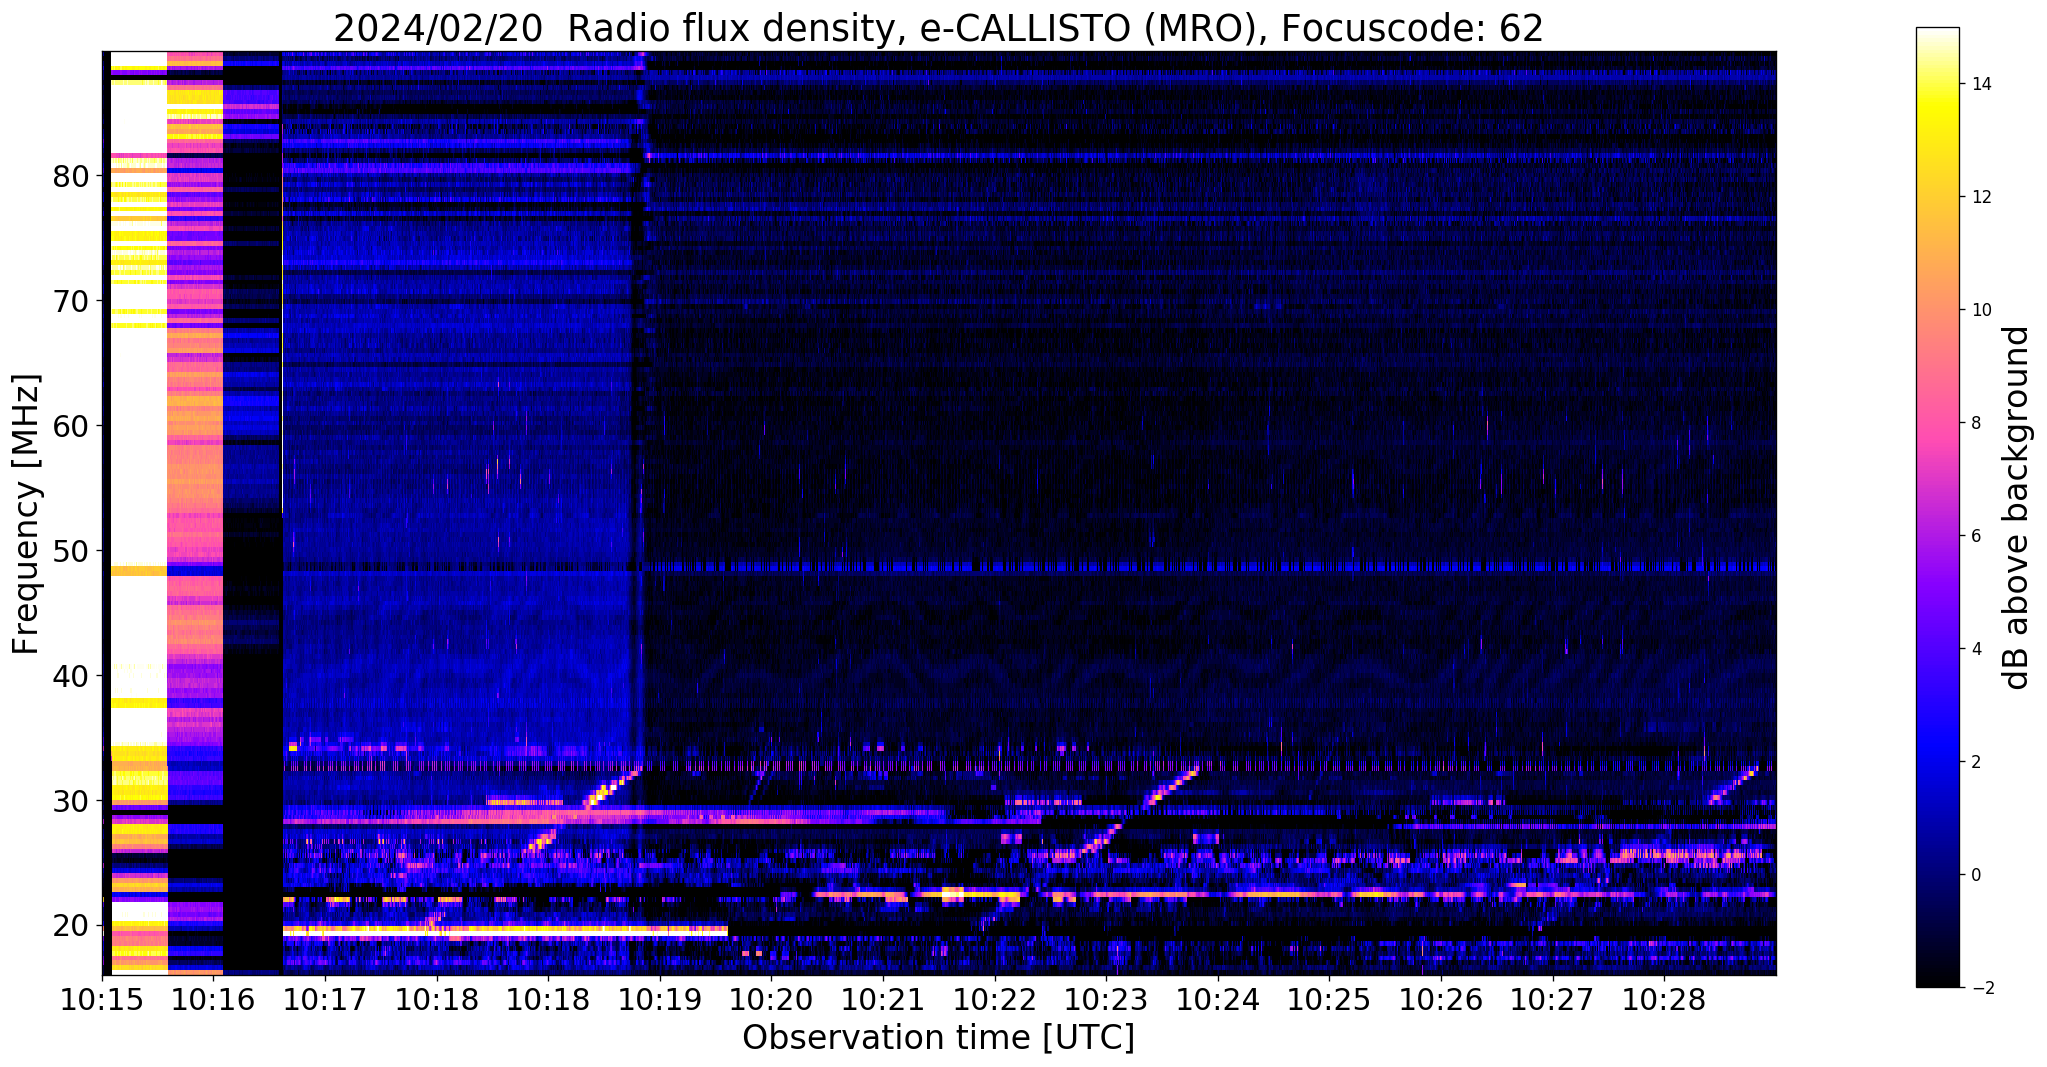Click the y-axis label "Frequency [MHz]"
The width and height of the screenshot is (2047, 1067).
[x=26, y=514]
